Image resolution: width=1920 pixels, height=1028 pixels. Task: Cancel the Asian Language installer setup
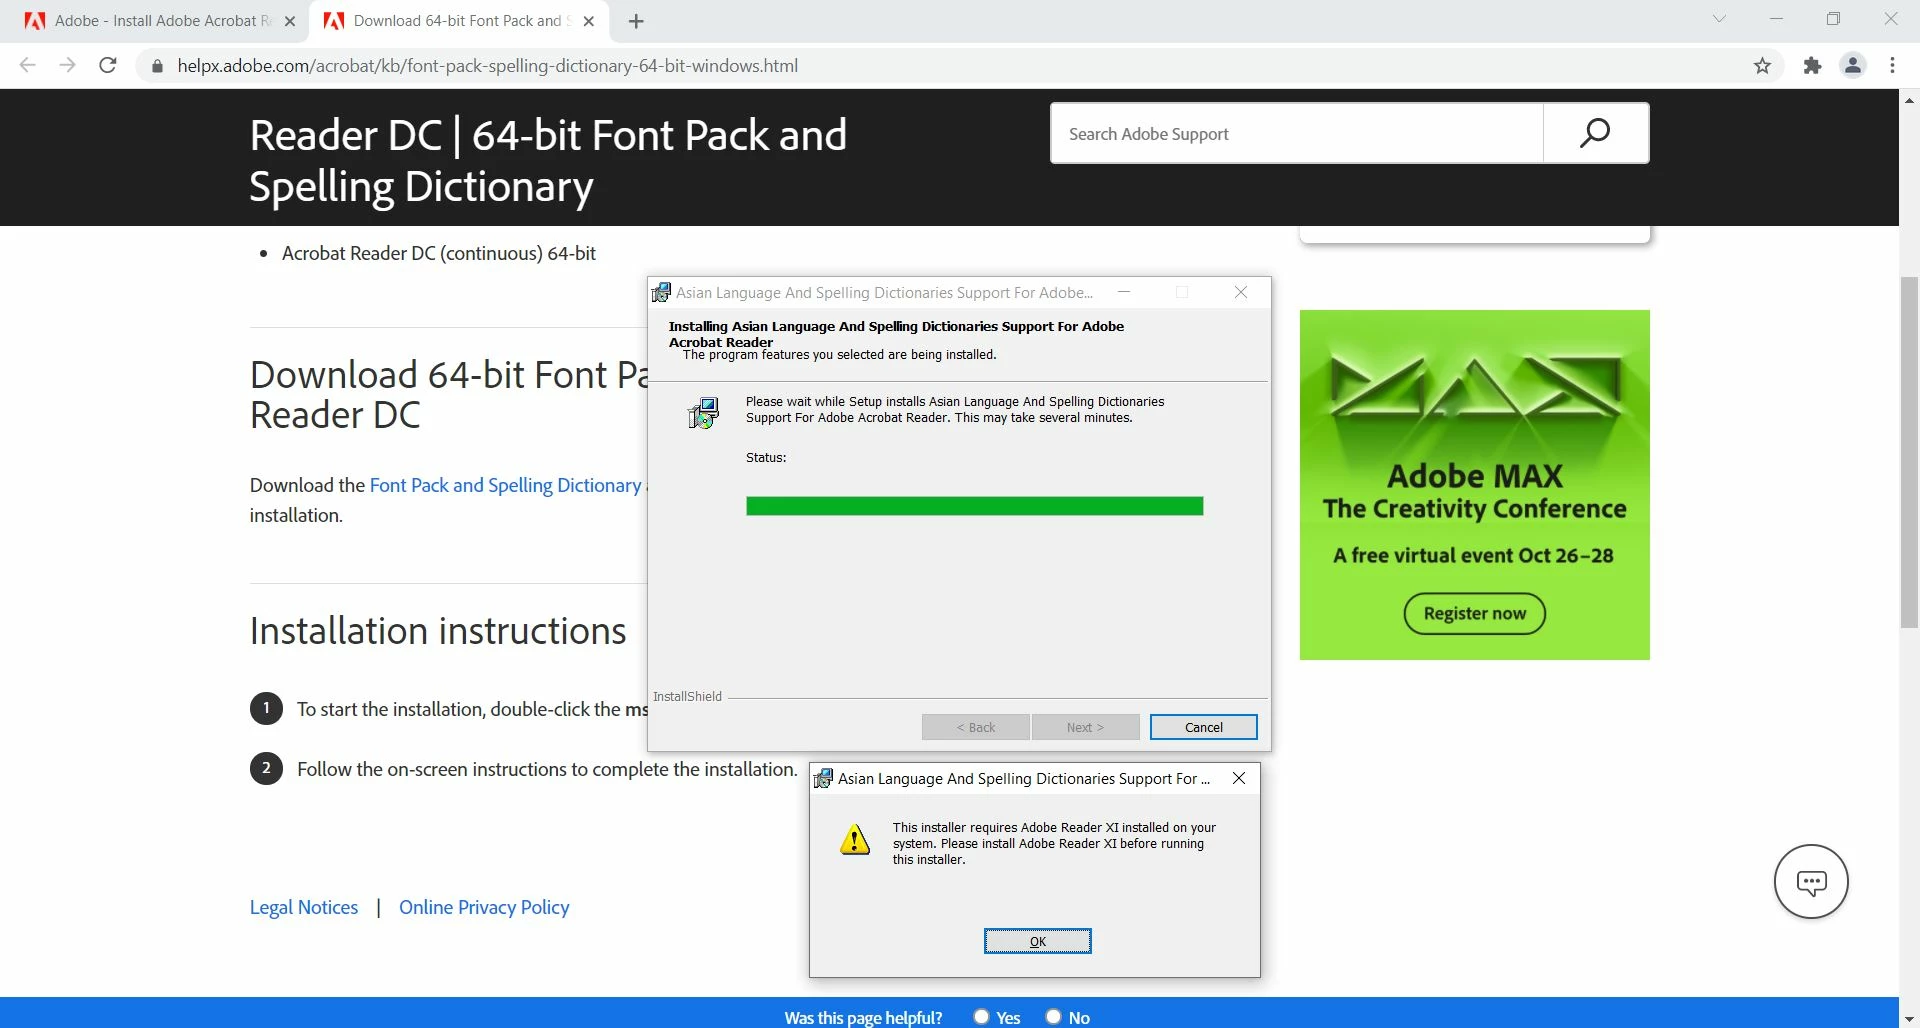pos(1203,727)
